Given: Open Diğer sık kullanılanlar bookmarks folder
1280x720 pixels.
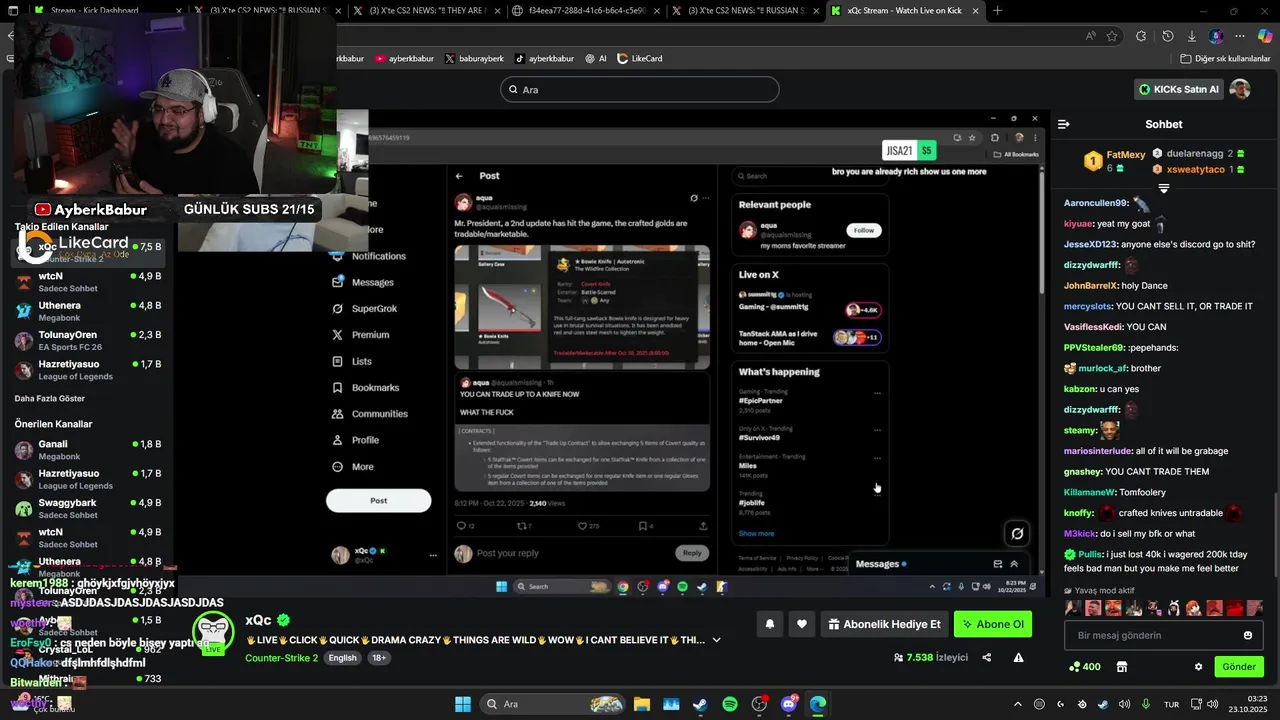Looking at the screenshot, I should 1225,58.
